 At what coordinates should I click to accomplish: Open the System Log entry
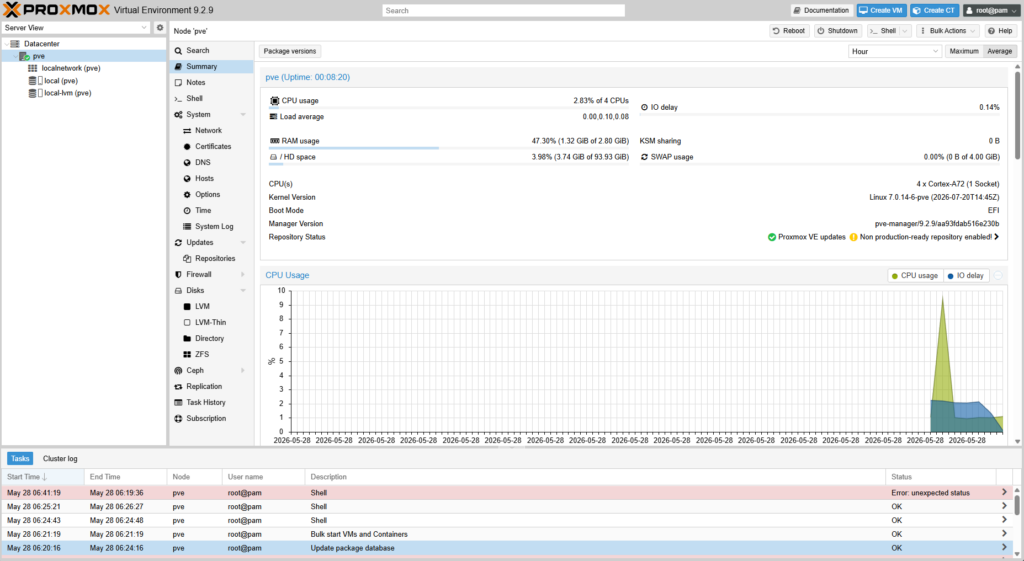point(212,227)
